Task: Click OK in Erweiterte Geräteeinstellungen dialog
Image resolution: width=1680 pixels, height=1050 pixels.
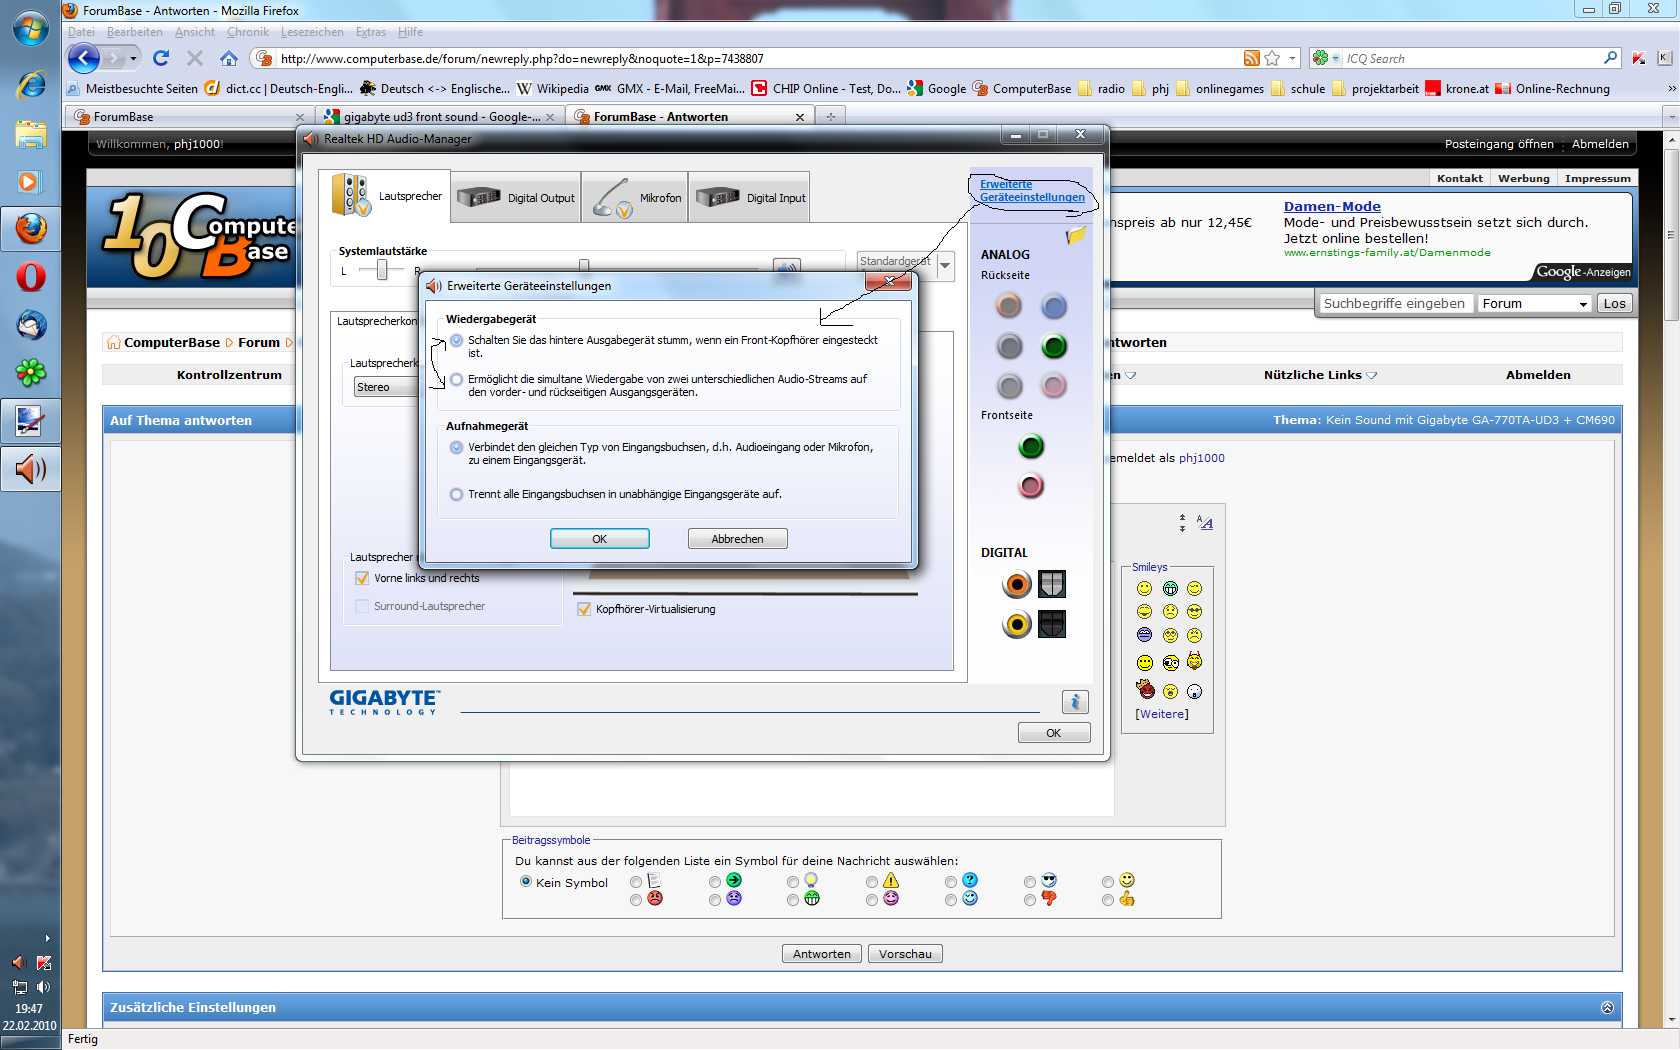Action: [x=600, y=539]
